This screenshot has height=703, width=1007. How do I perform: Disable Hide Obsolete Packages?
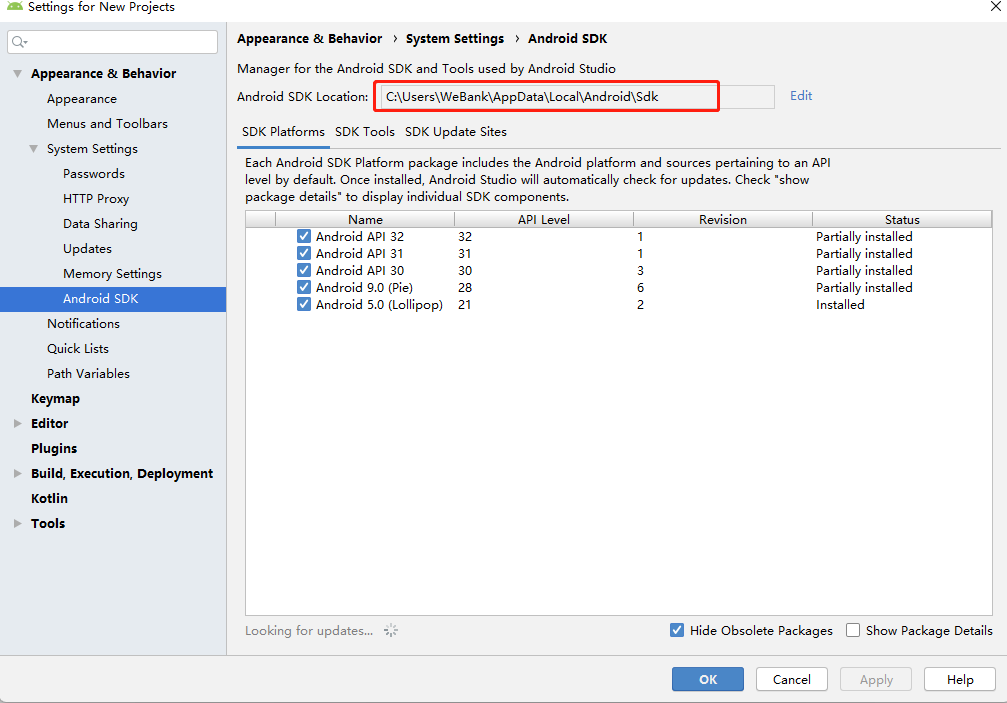677,631
